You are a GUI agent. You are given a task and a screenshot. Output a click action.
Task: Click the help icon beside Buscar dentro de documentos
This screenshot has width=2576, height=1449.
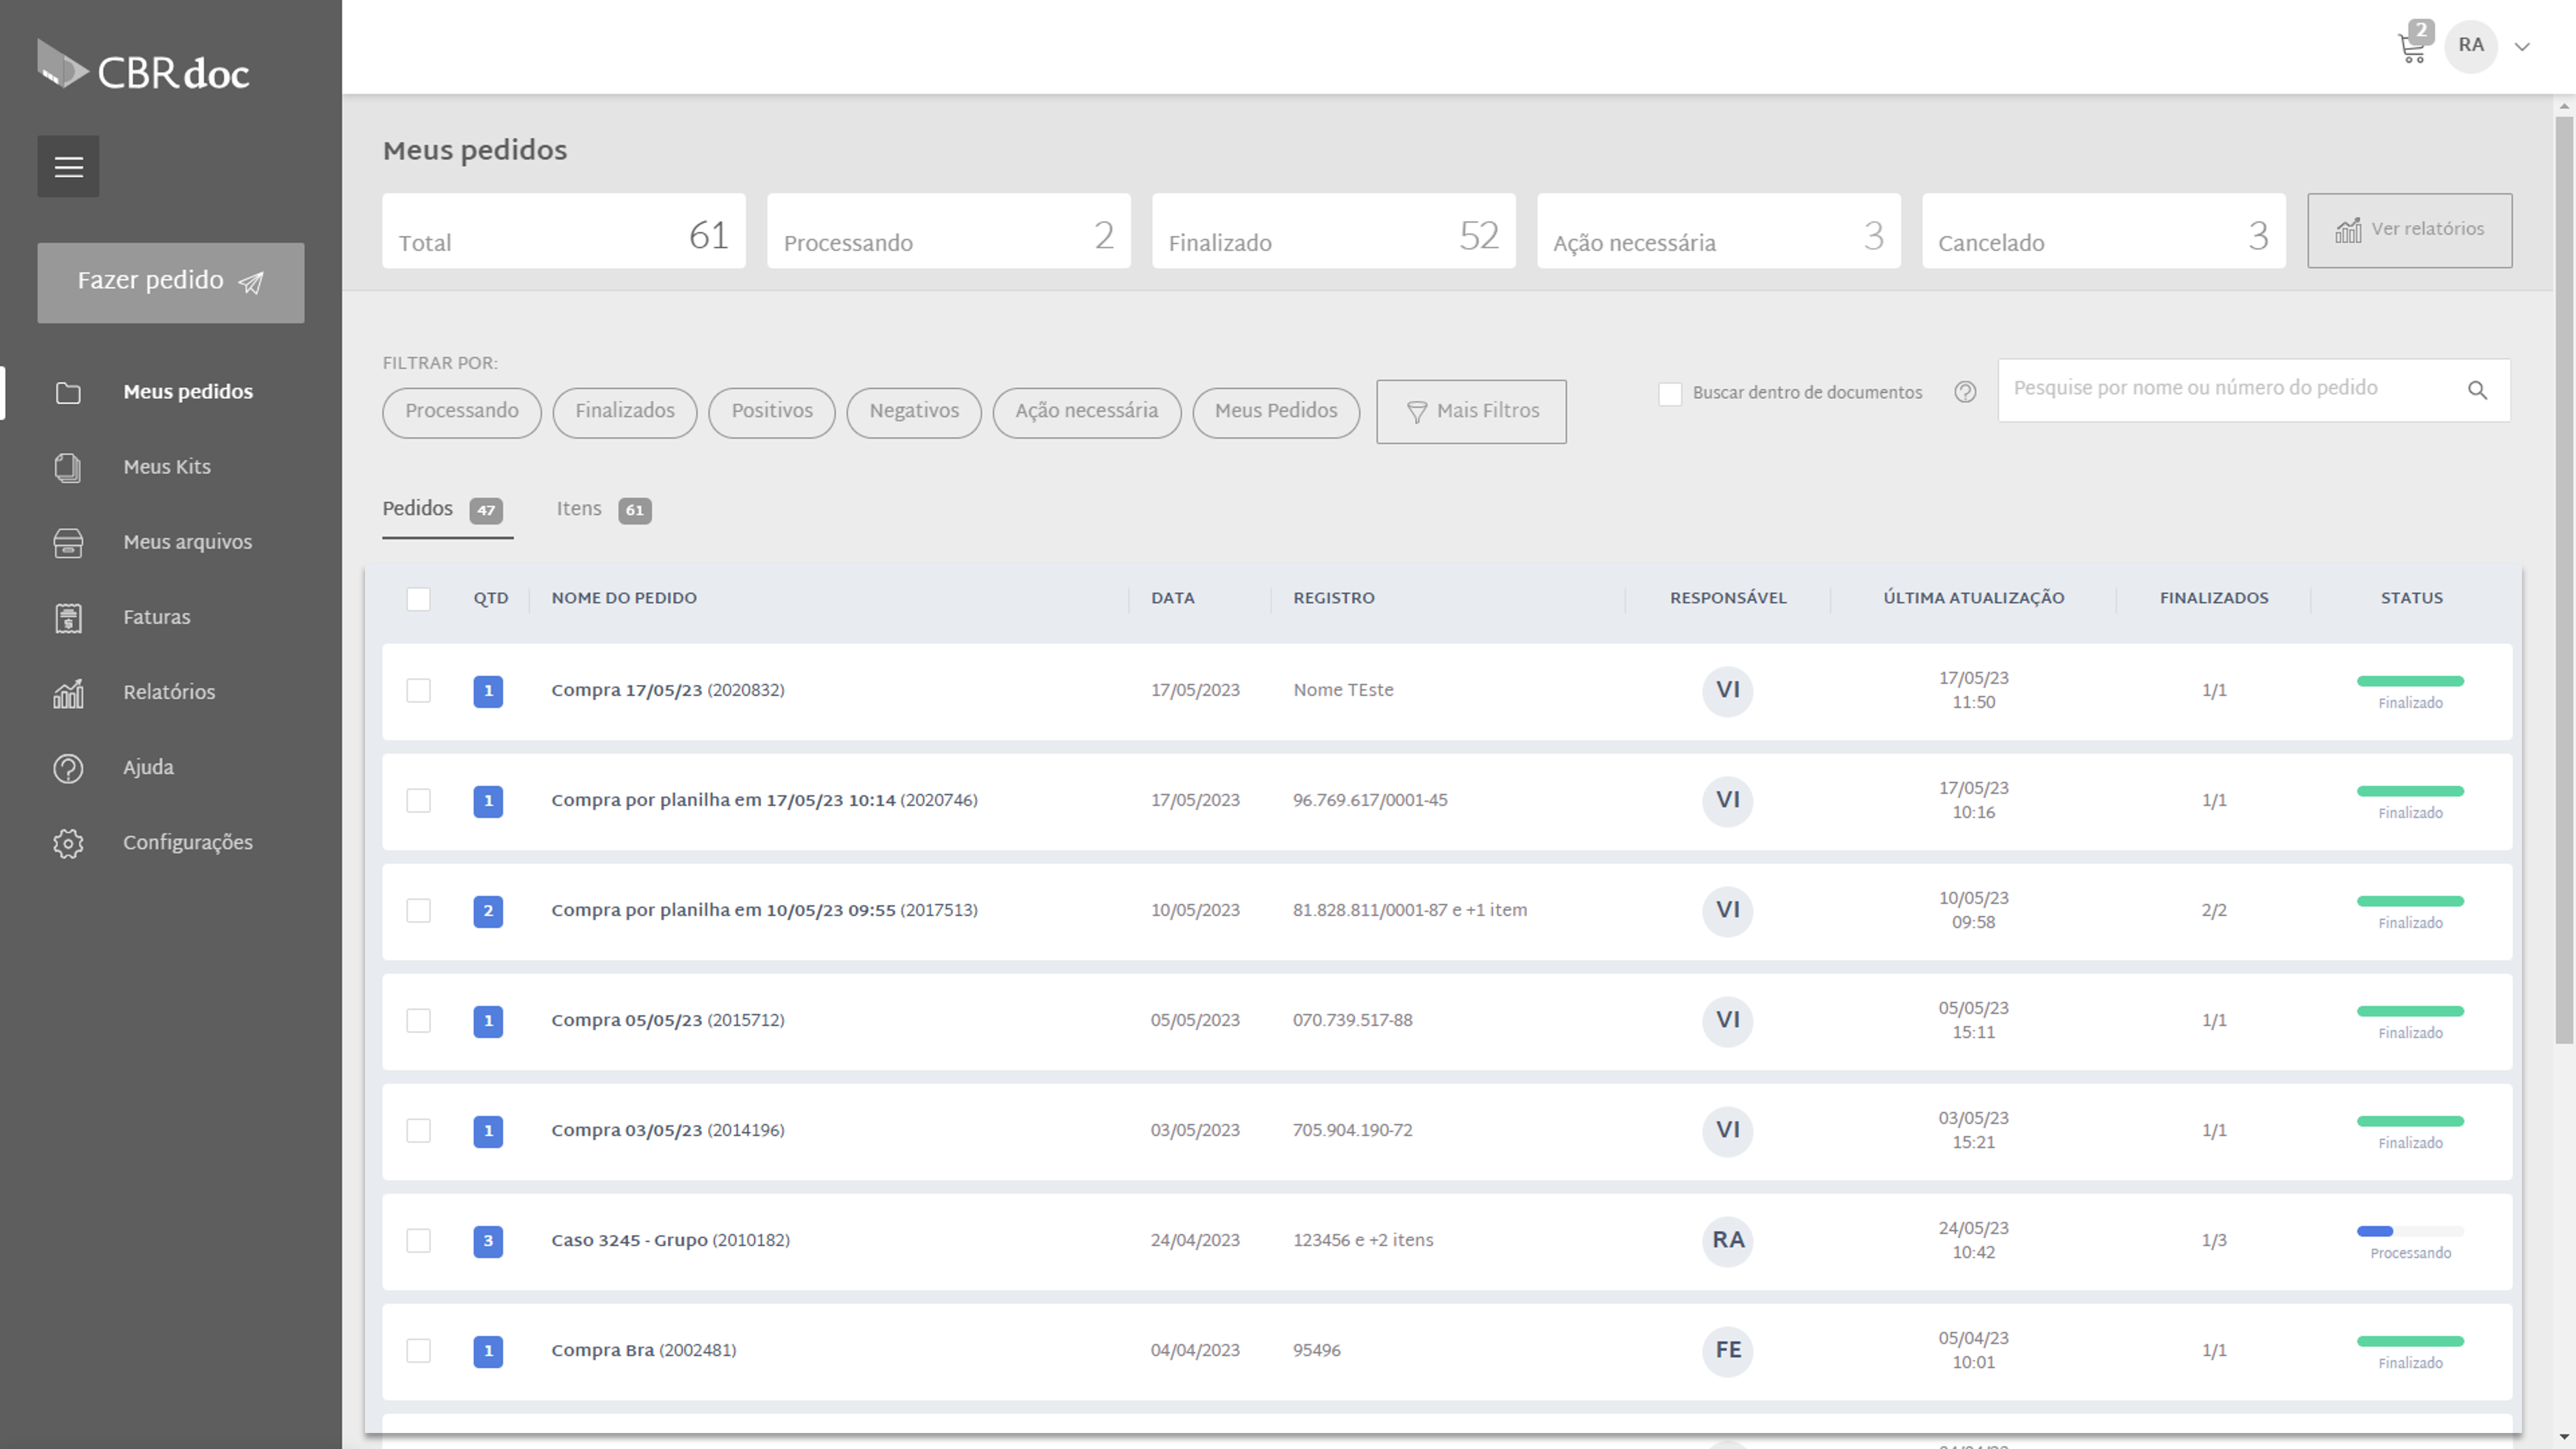coord(1965,392)
